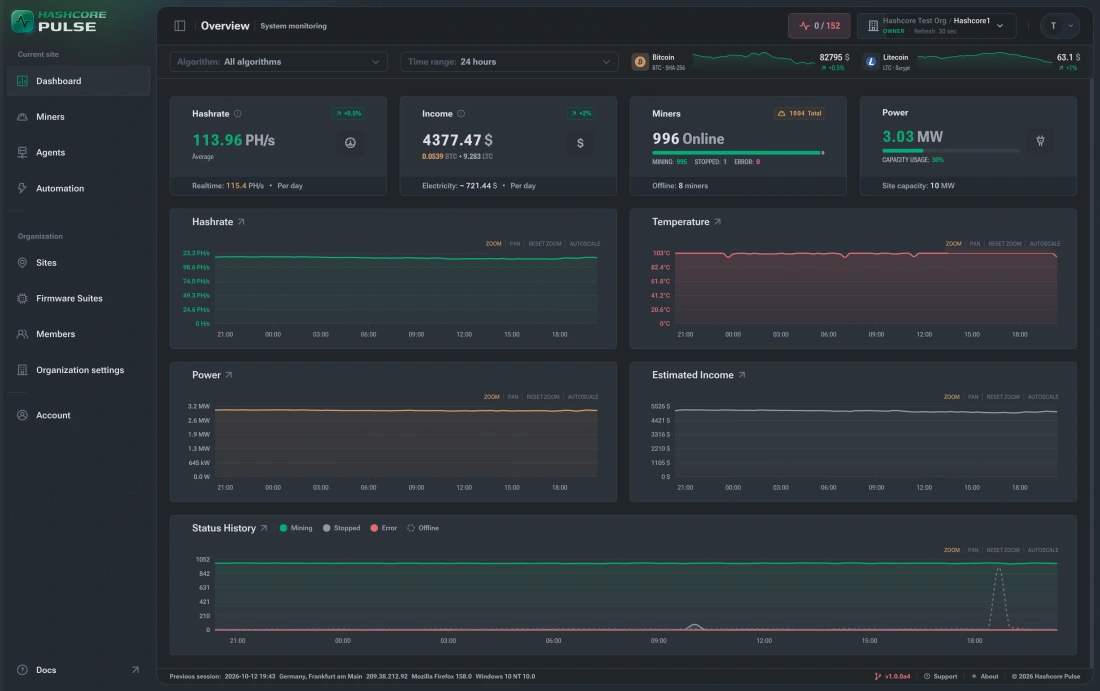Click the Hashcore Pulse logo
Screen dimensions: 1100x691
60,22
